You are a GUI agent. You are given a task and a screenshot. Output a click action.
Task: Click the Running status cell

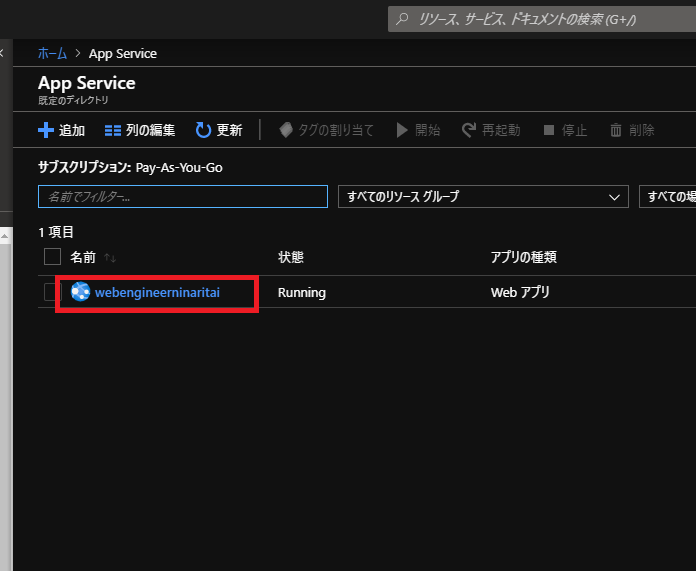coord(302,293)
